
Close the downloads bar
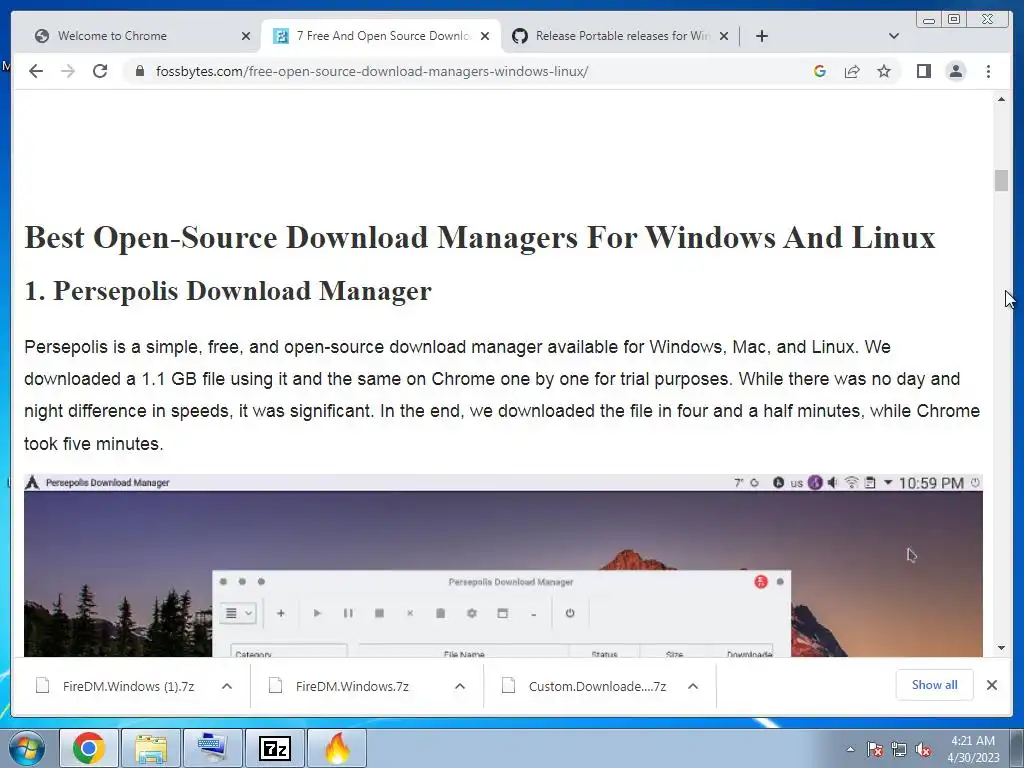(x=991, y=684)
